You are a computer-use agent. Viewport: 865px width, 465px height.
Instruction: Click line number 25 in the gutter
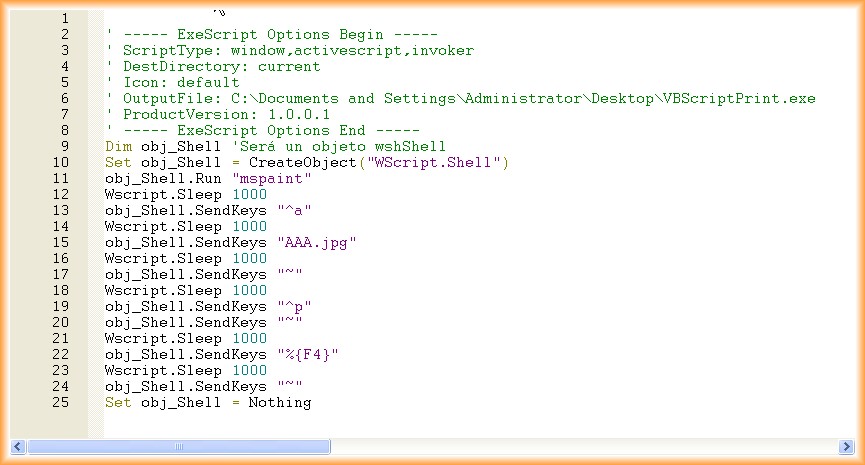click(x=61, y=403)
